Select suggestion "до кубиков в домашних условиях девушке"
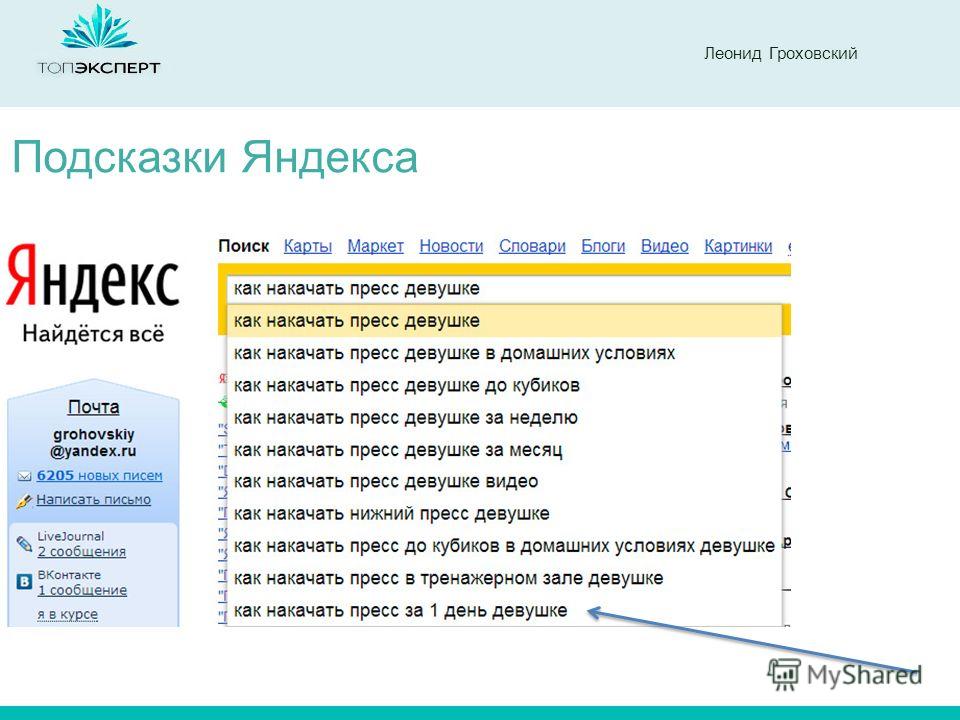 pyautogui.click(x=504, y=546)
